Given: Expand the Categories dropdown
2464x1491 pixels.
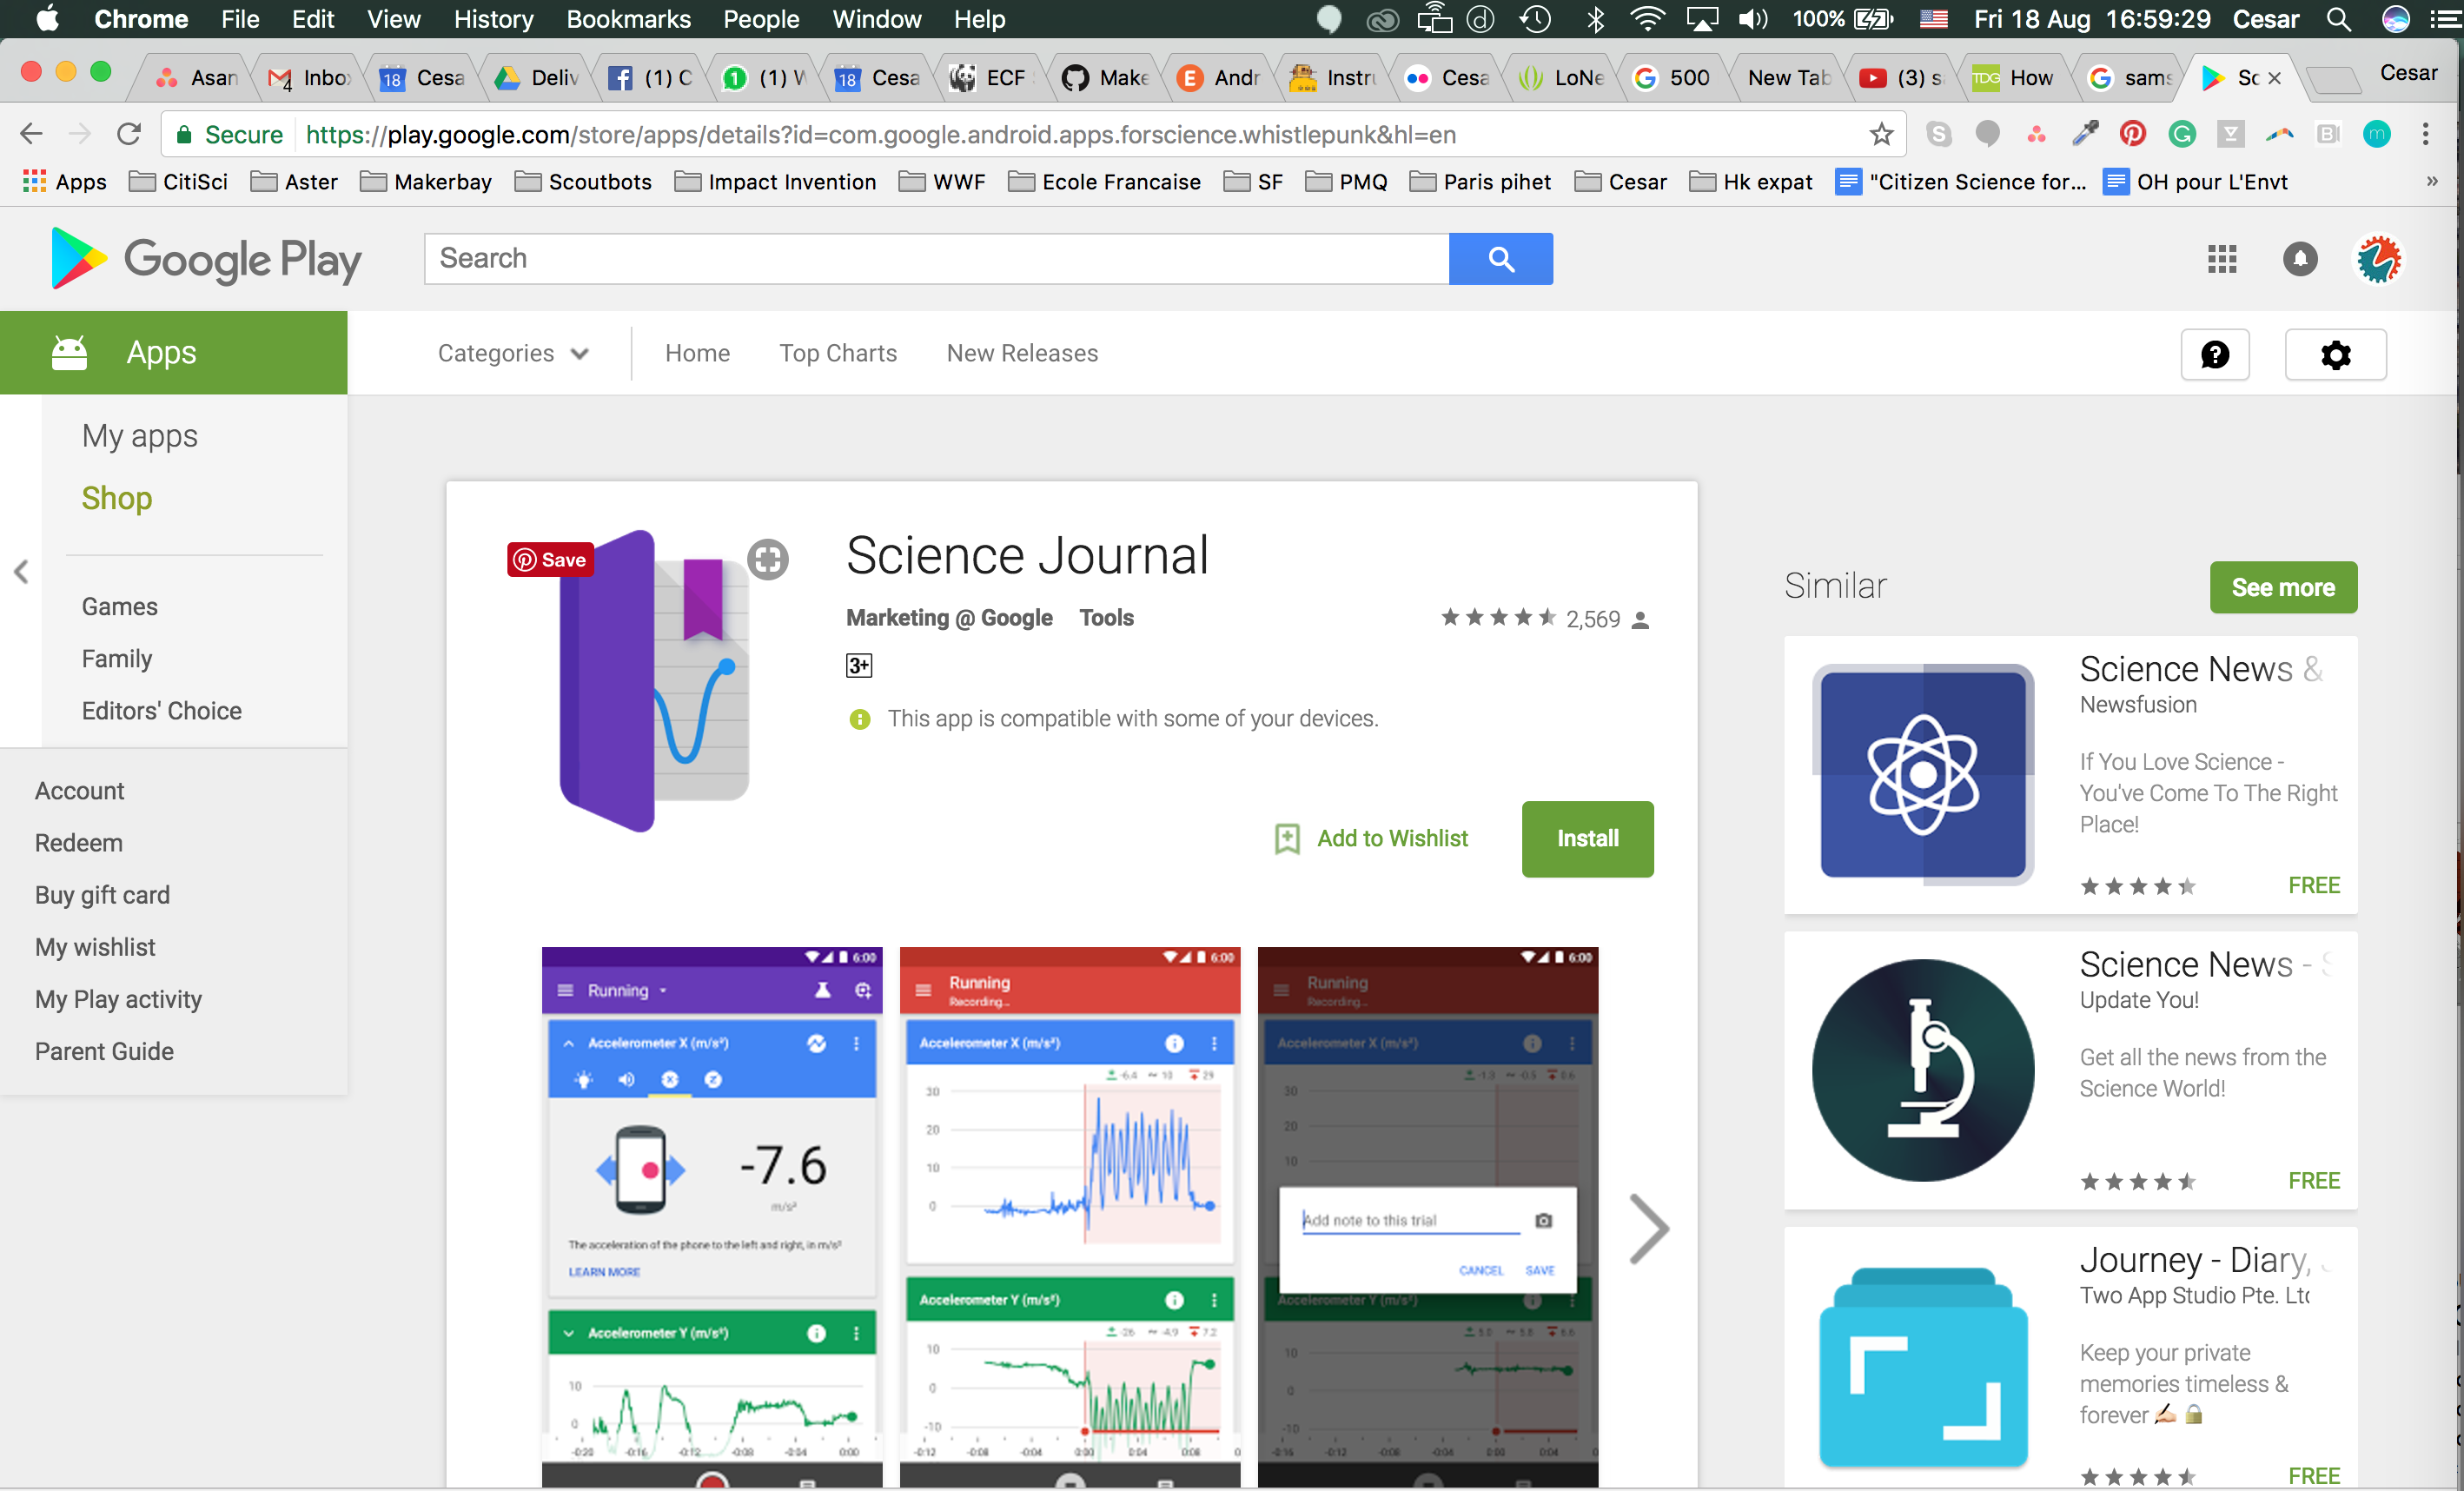Looking at the screenshot, I should pos(512,353).
